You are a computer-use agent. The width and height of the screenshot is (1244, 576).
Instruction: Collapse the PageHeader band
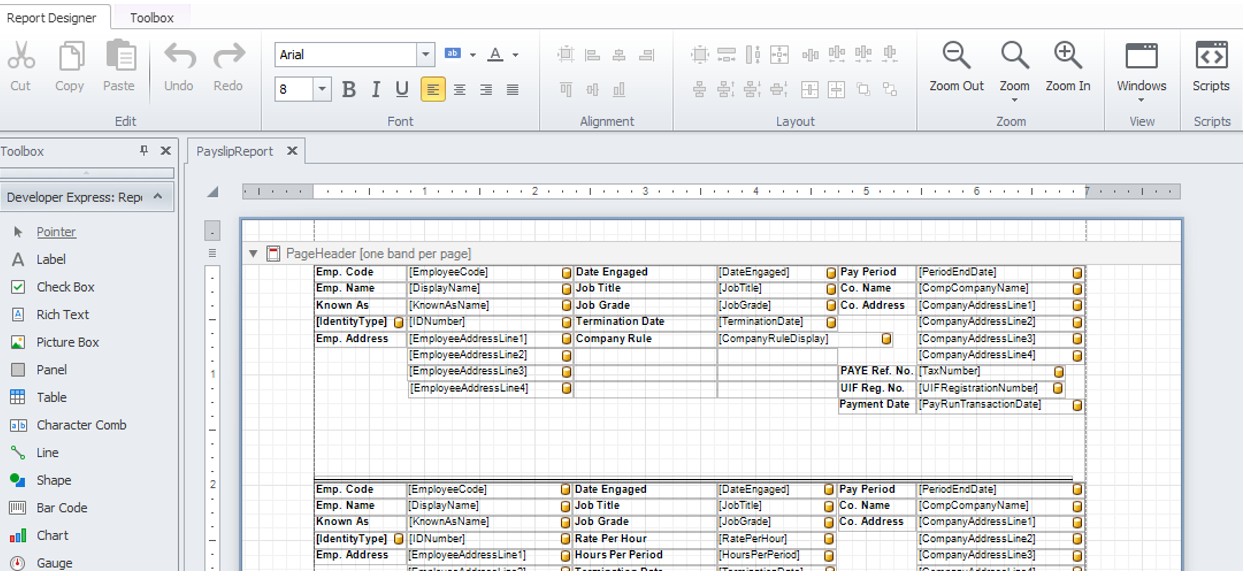tap(254, 254)
